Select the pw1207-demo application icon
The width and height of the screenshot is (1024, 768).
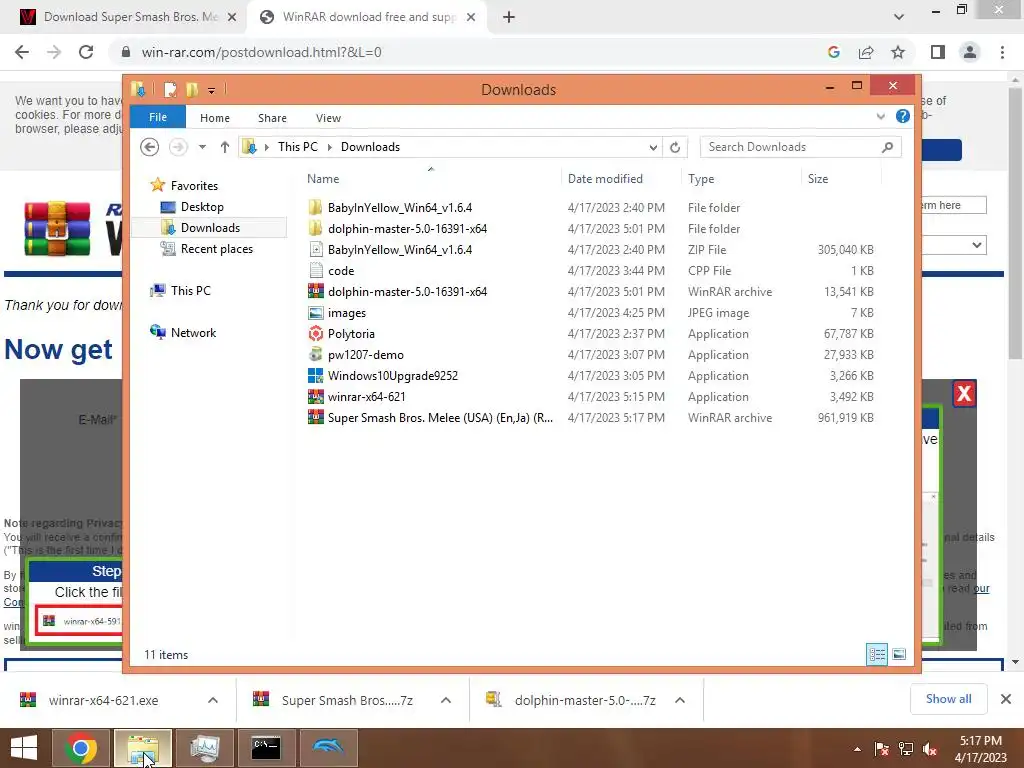click(x=315, y=355)
